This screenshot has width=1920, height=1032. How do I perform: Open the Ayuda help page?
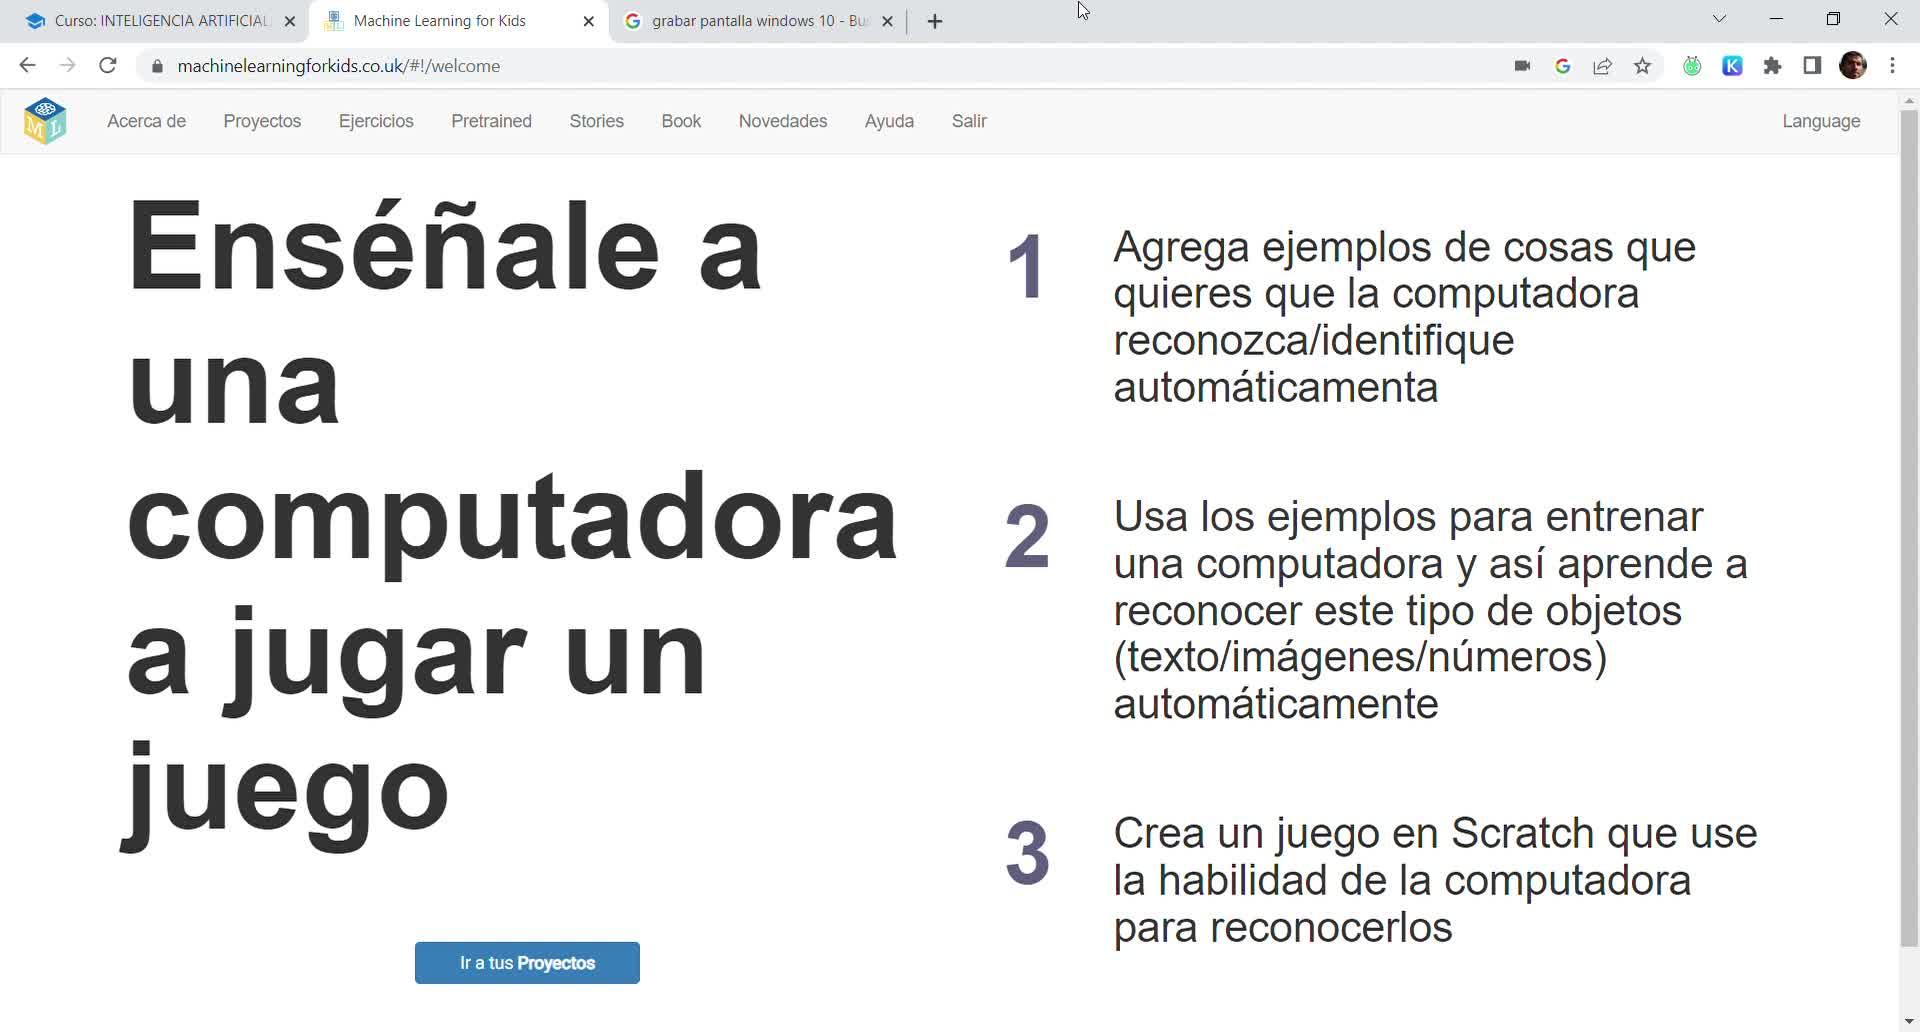click(889, 121)
